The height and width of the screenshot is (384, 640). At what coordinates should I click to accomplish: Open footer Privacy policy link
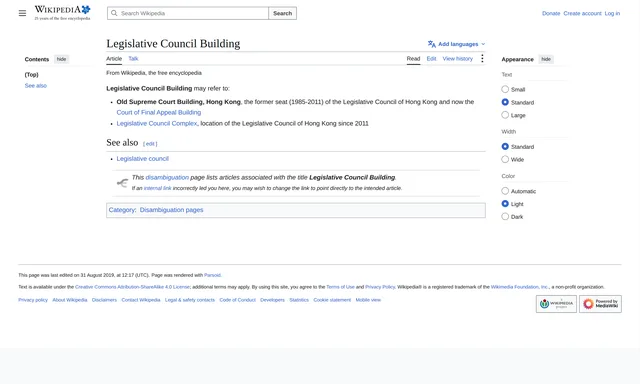point(33,300)
